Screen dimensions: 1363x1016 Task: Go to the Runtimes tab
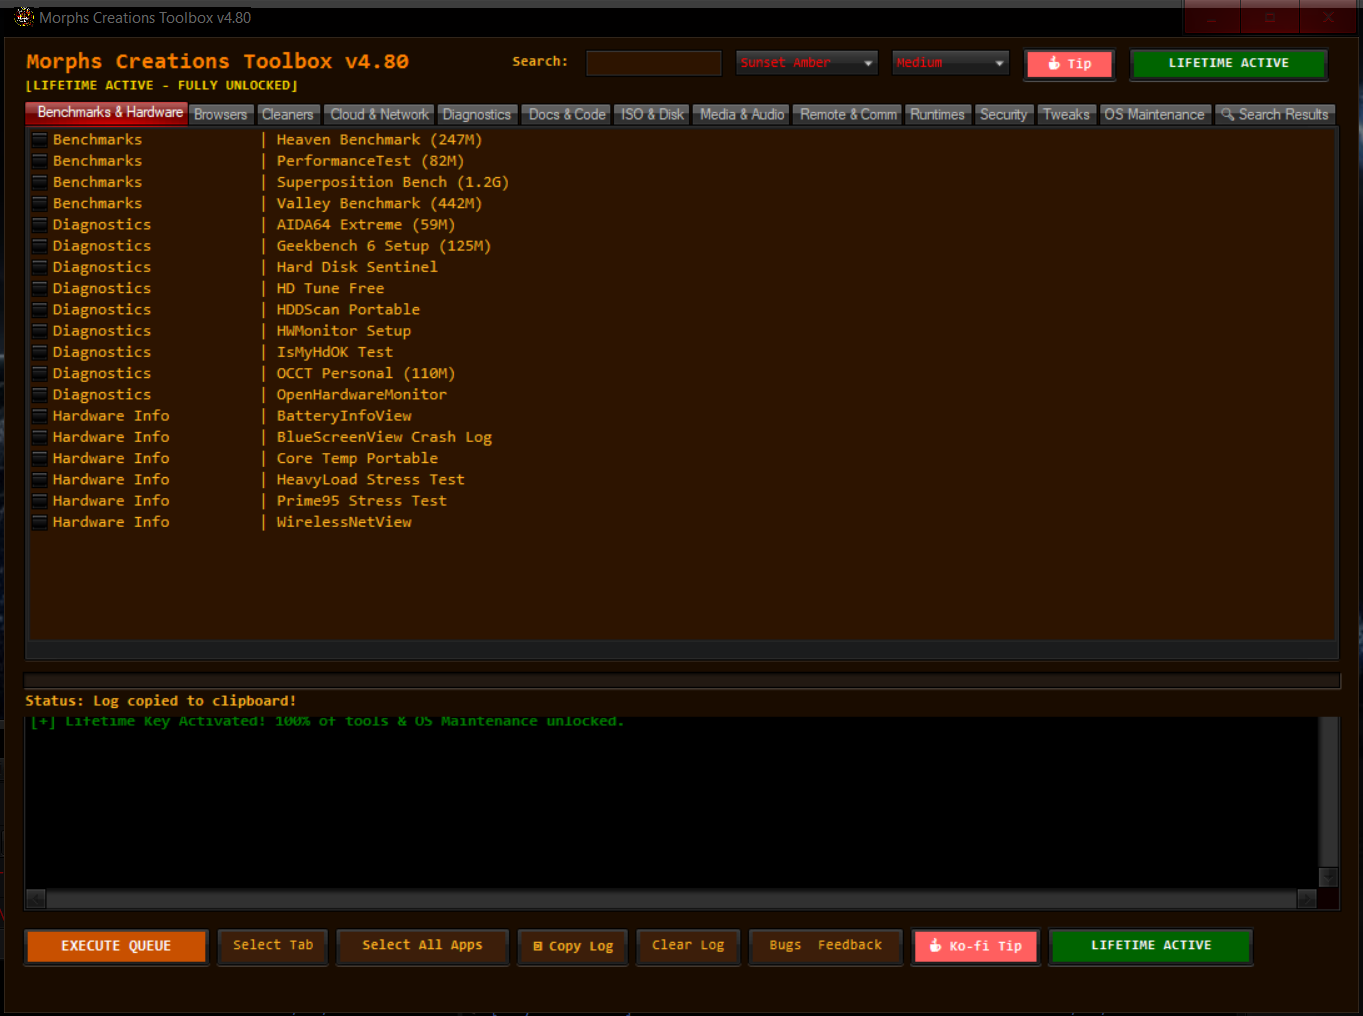[x=937, y=115]
